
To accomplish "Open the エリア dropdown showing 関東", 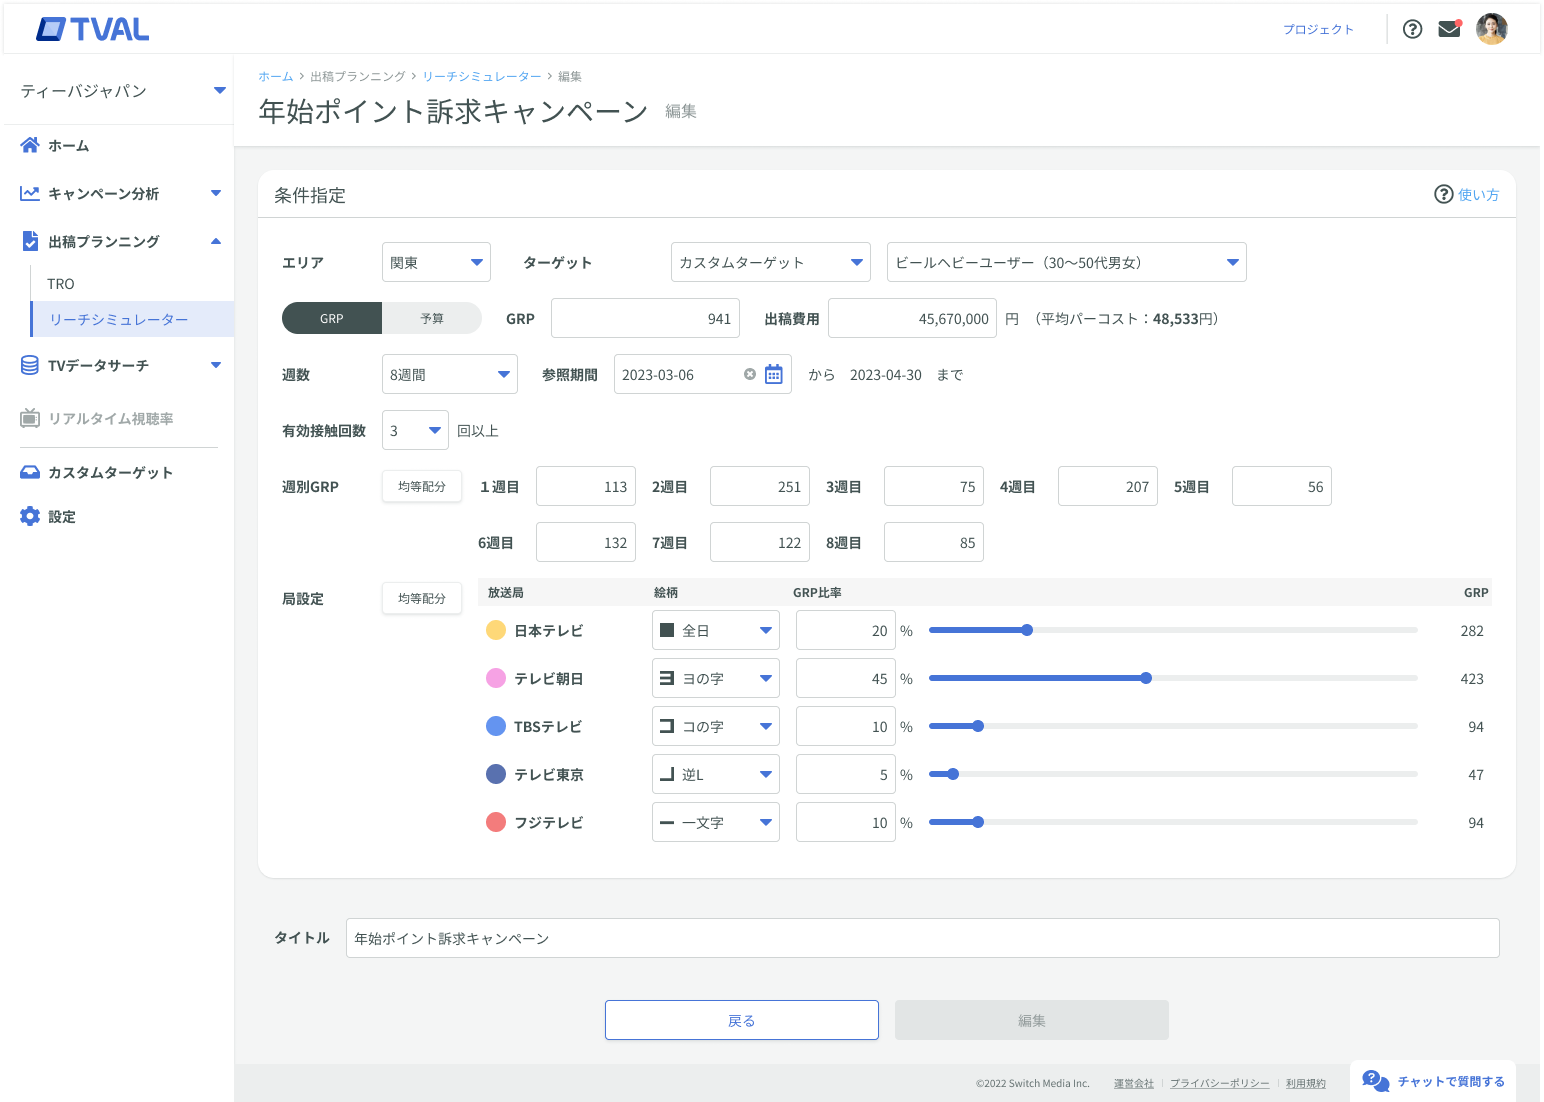I will click(436, 262).
